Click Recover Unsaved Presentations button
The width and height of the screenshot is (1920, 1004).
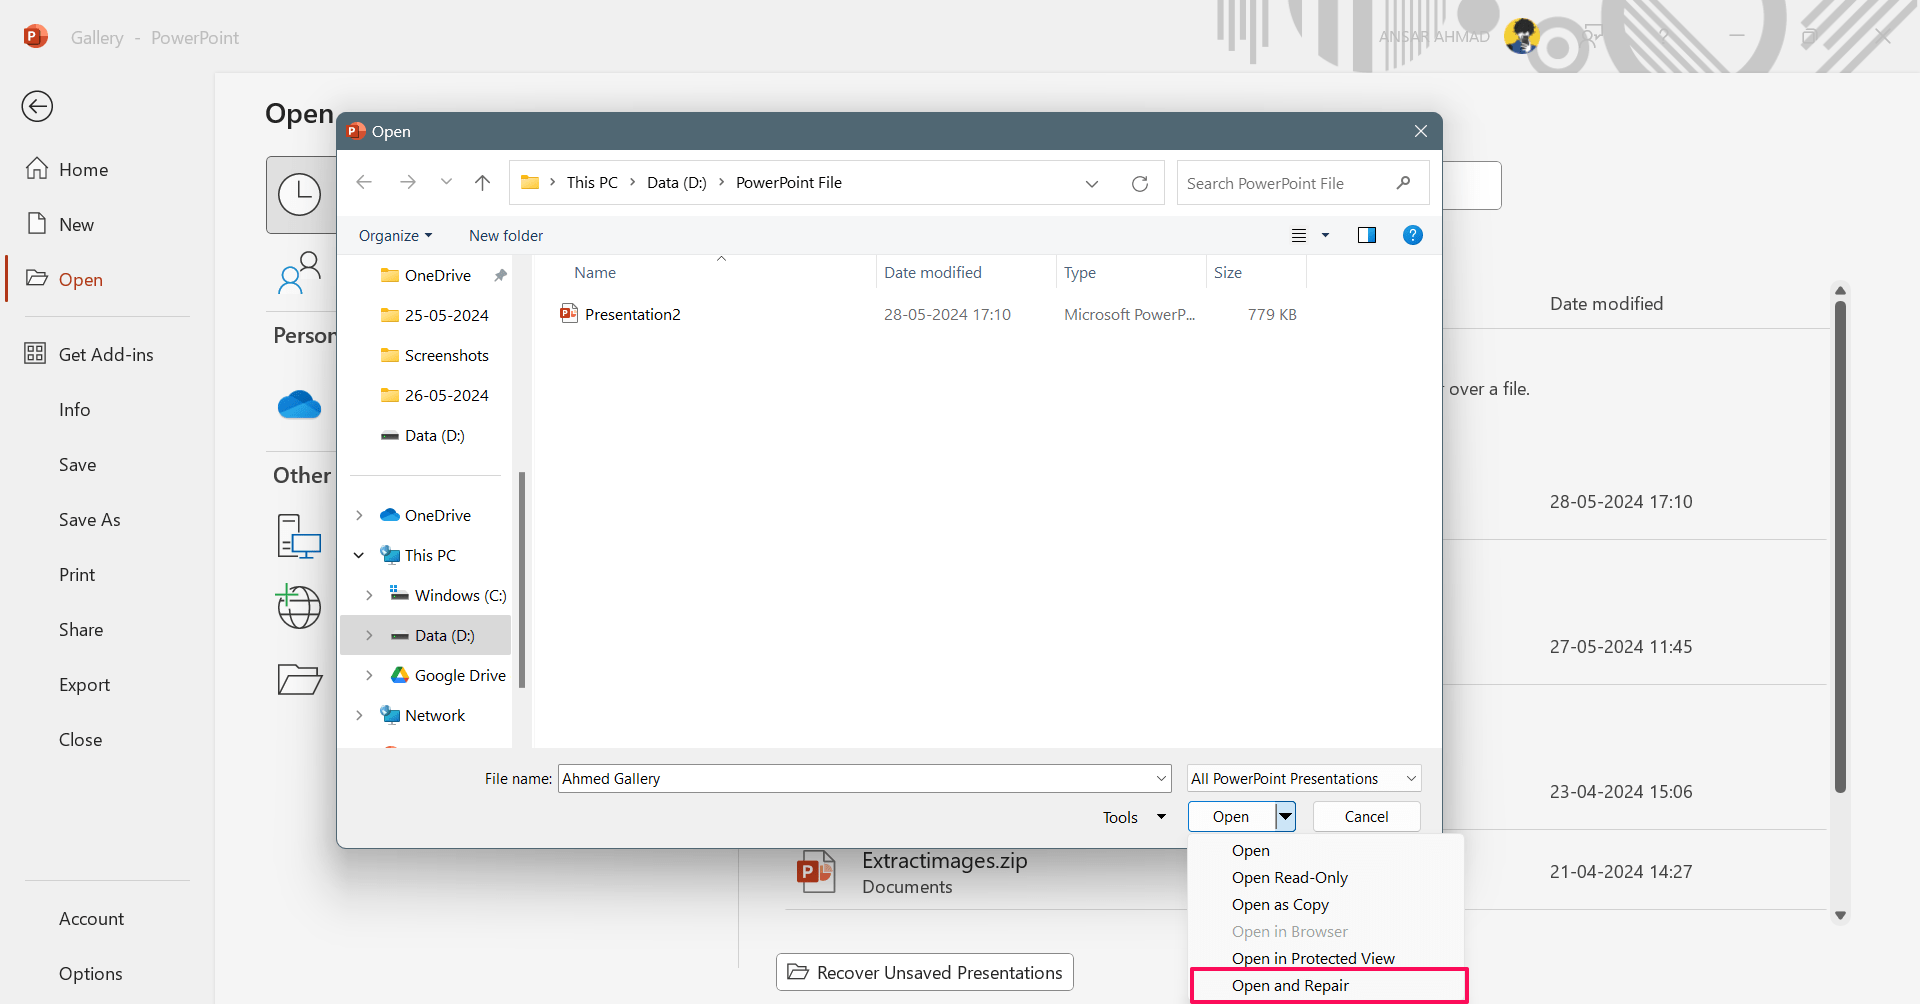click(925, 972)
